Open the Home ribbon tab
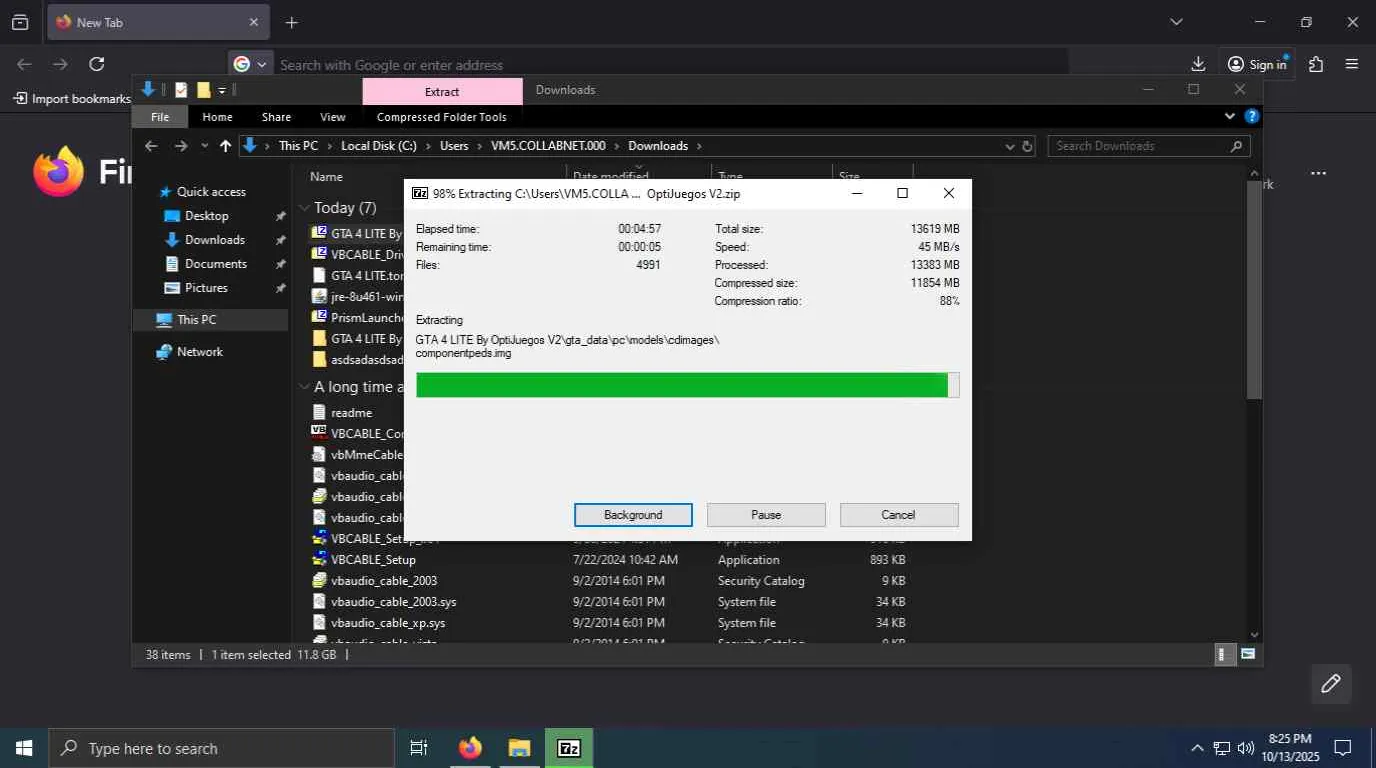The image size is (1376, 768). (x=217, y=117)
